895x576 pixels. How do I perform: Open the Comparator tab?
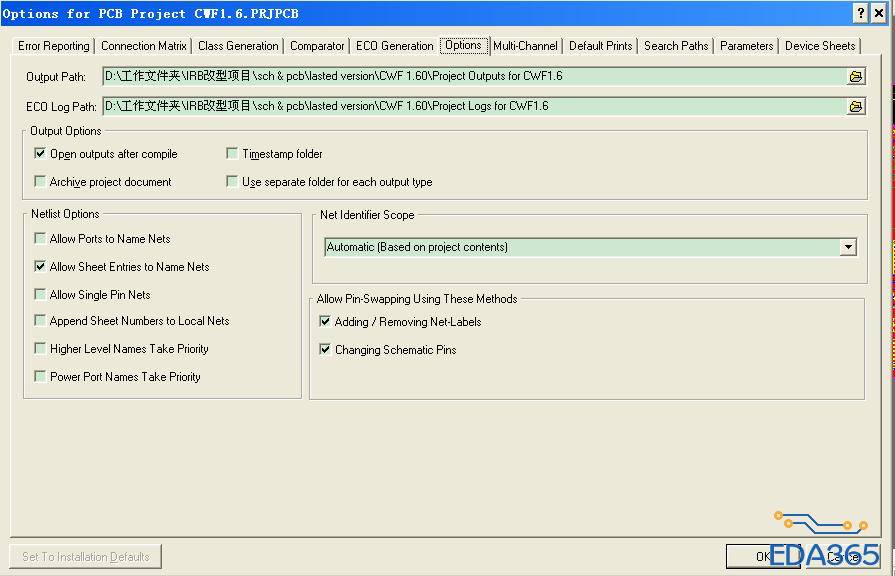tap(317, 46)
